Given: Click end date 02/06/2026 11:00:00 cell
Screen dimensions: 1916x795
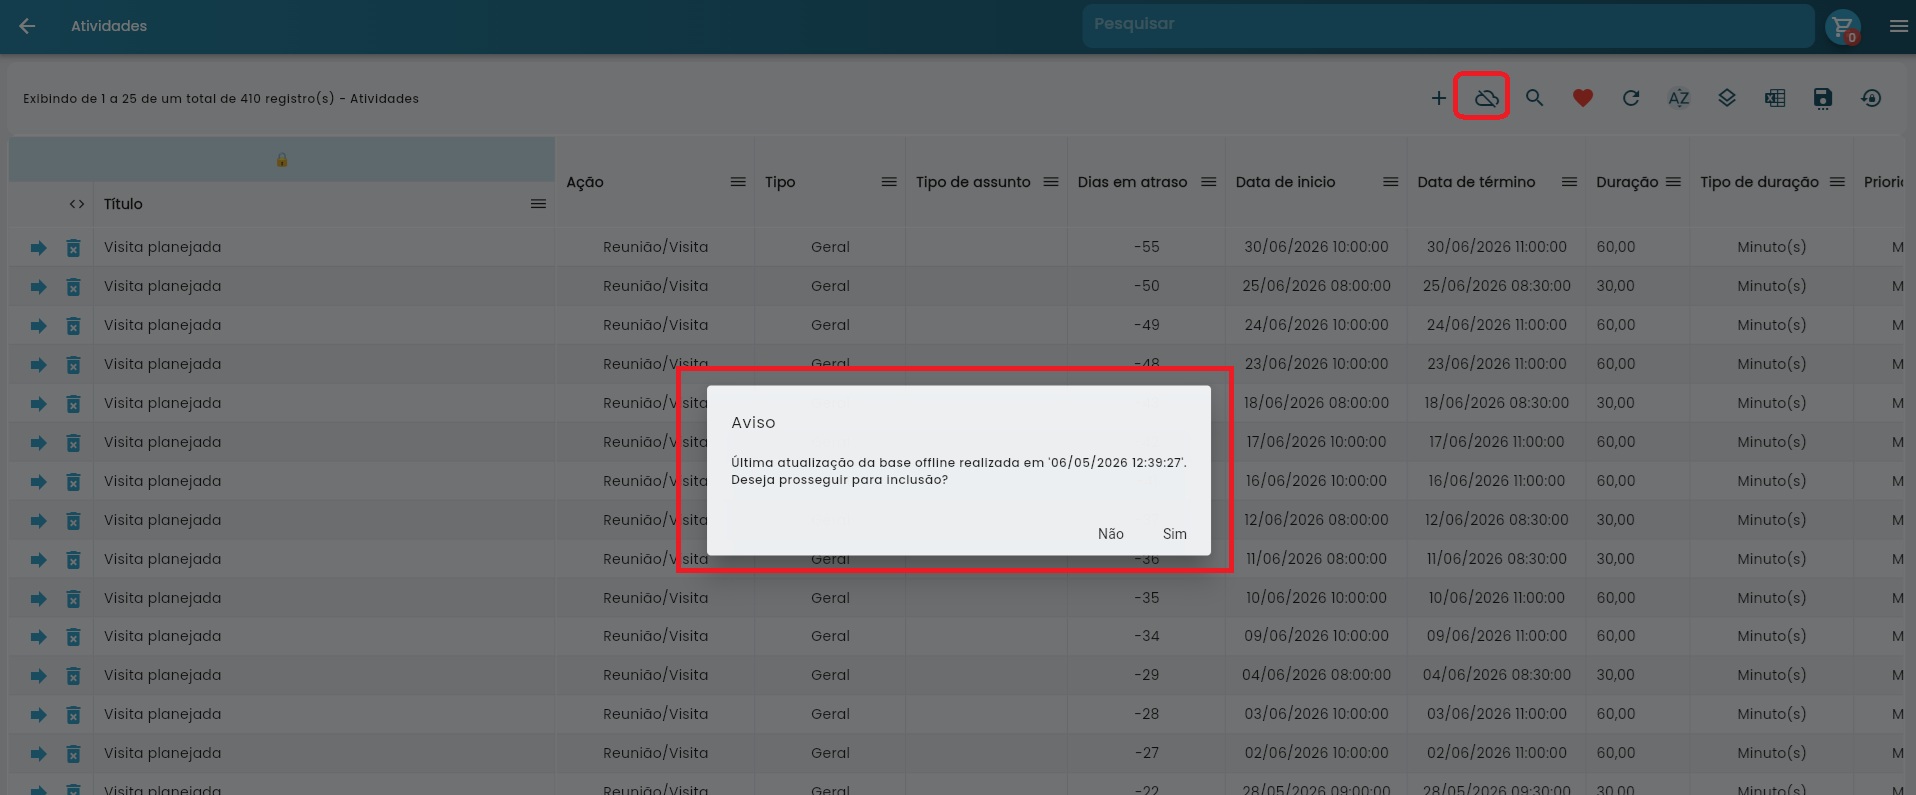Looking at the screenshot, I should pyautogui.click(x=1497, y=753).
